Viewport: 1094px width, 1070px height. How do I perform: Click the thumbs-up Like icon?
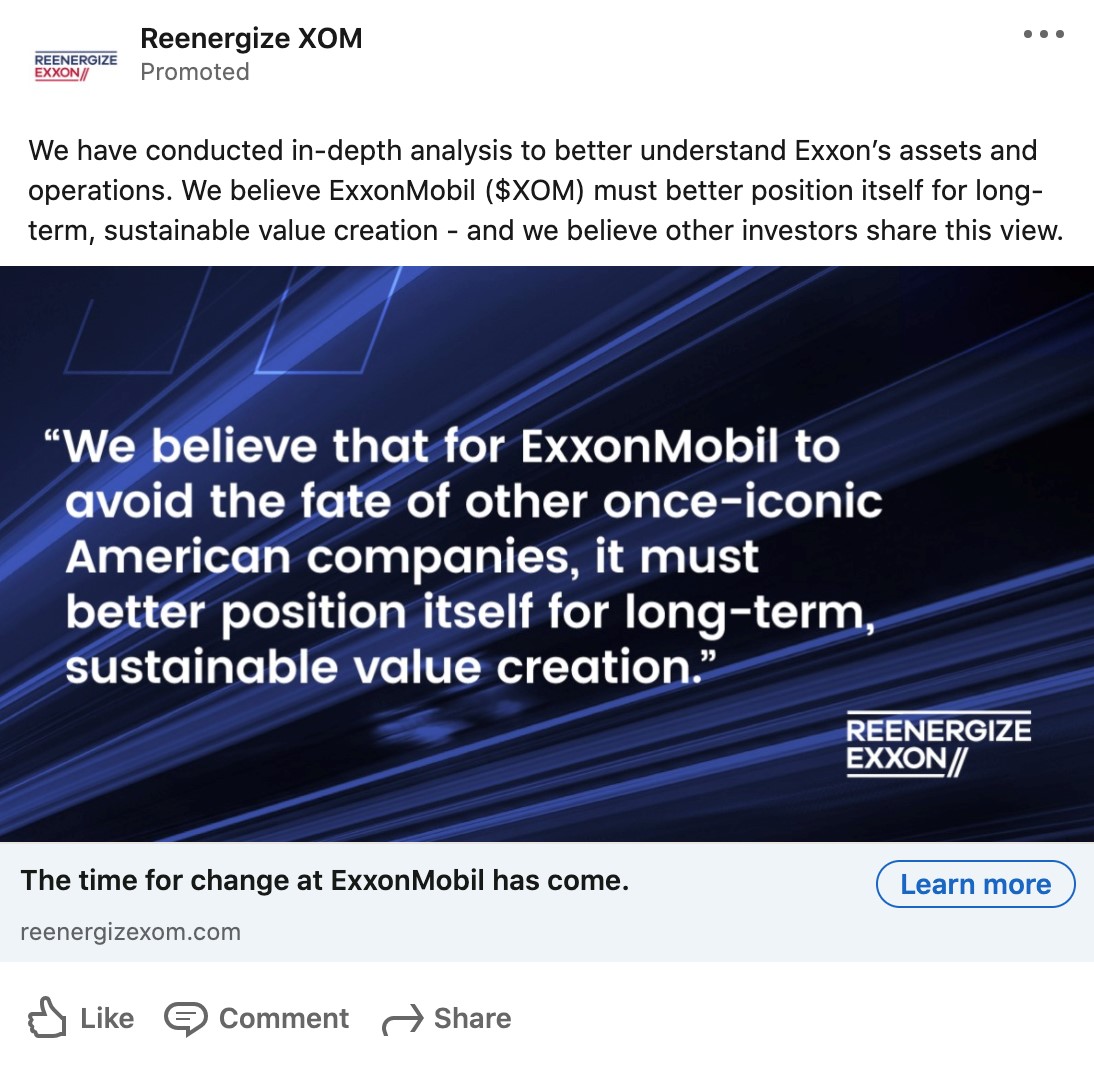pyautogui.click(x=48, y=1018)
